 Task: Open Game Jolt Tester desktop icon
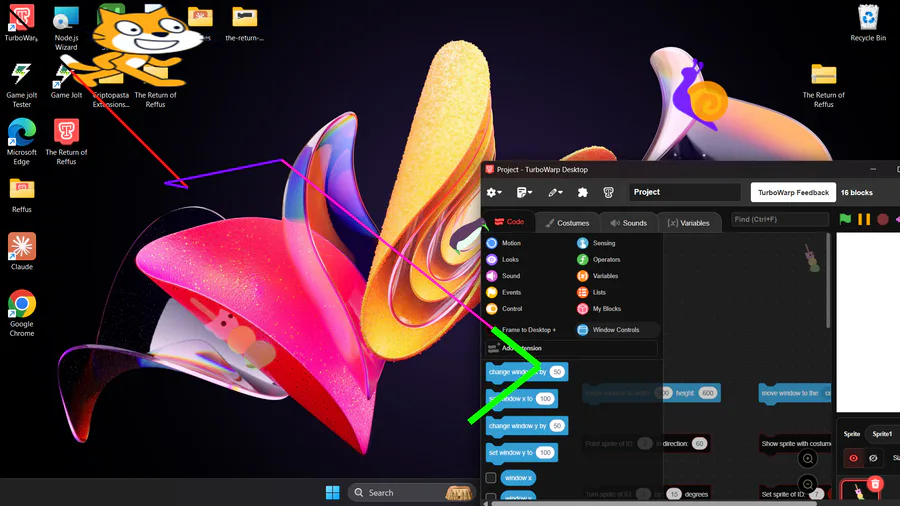coord(21,85)
